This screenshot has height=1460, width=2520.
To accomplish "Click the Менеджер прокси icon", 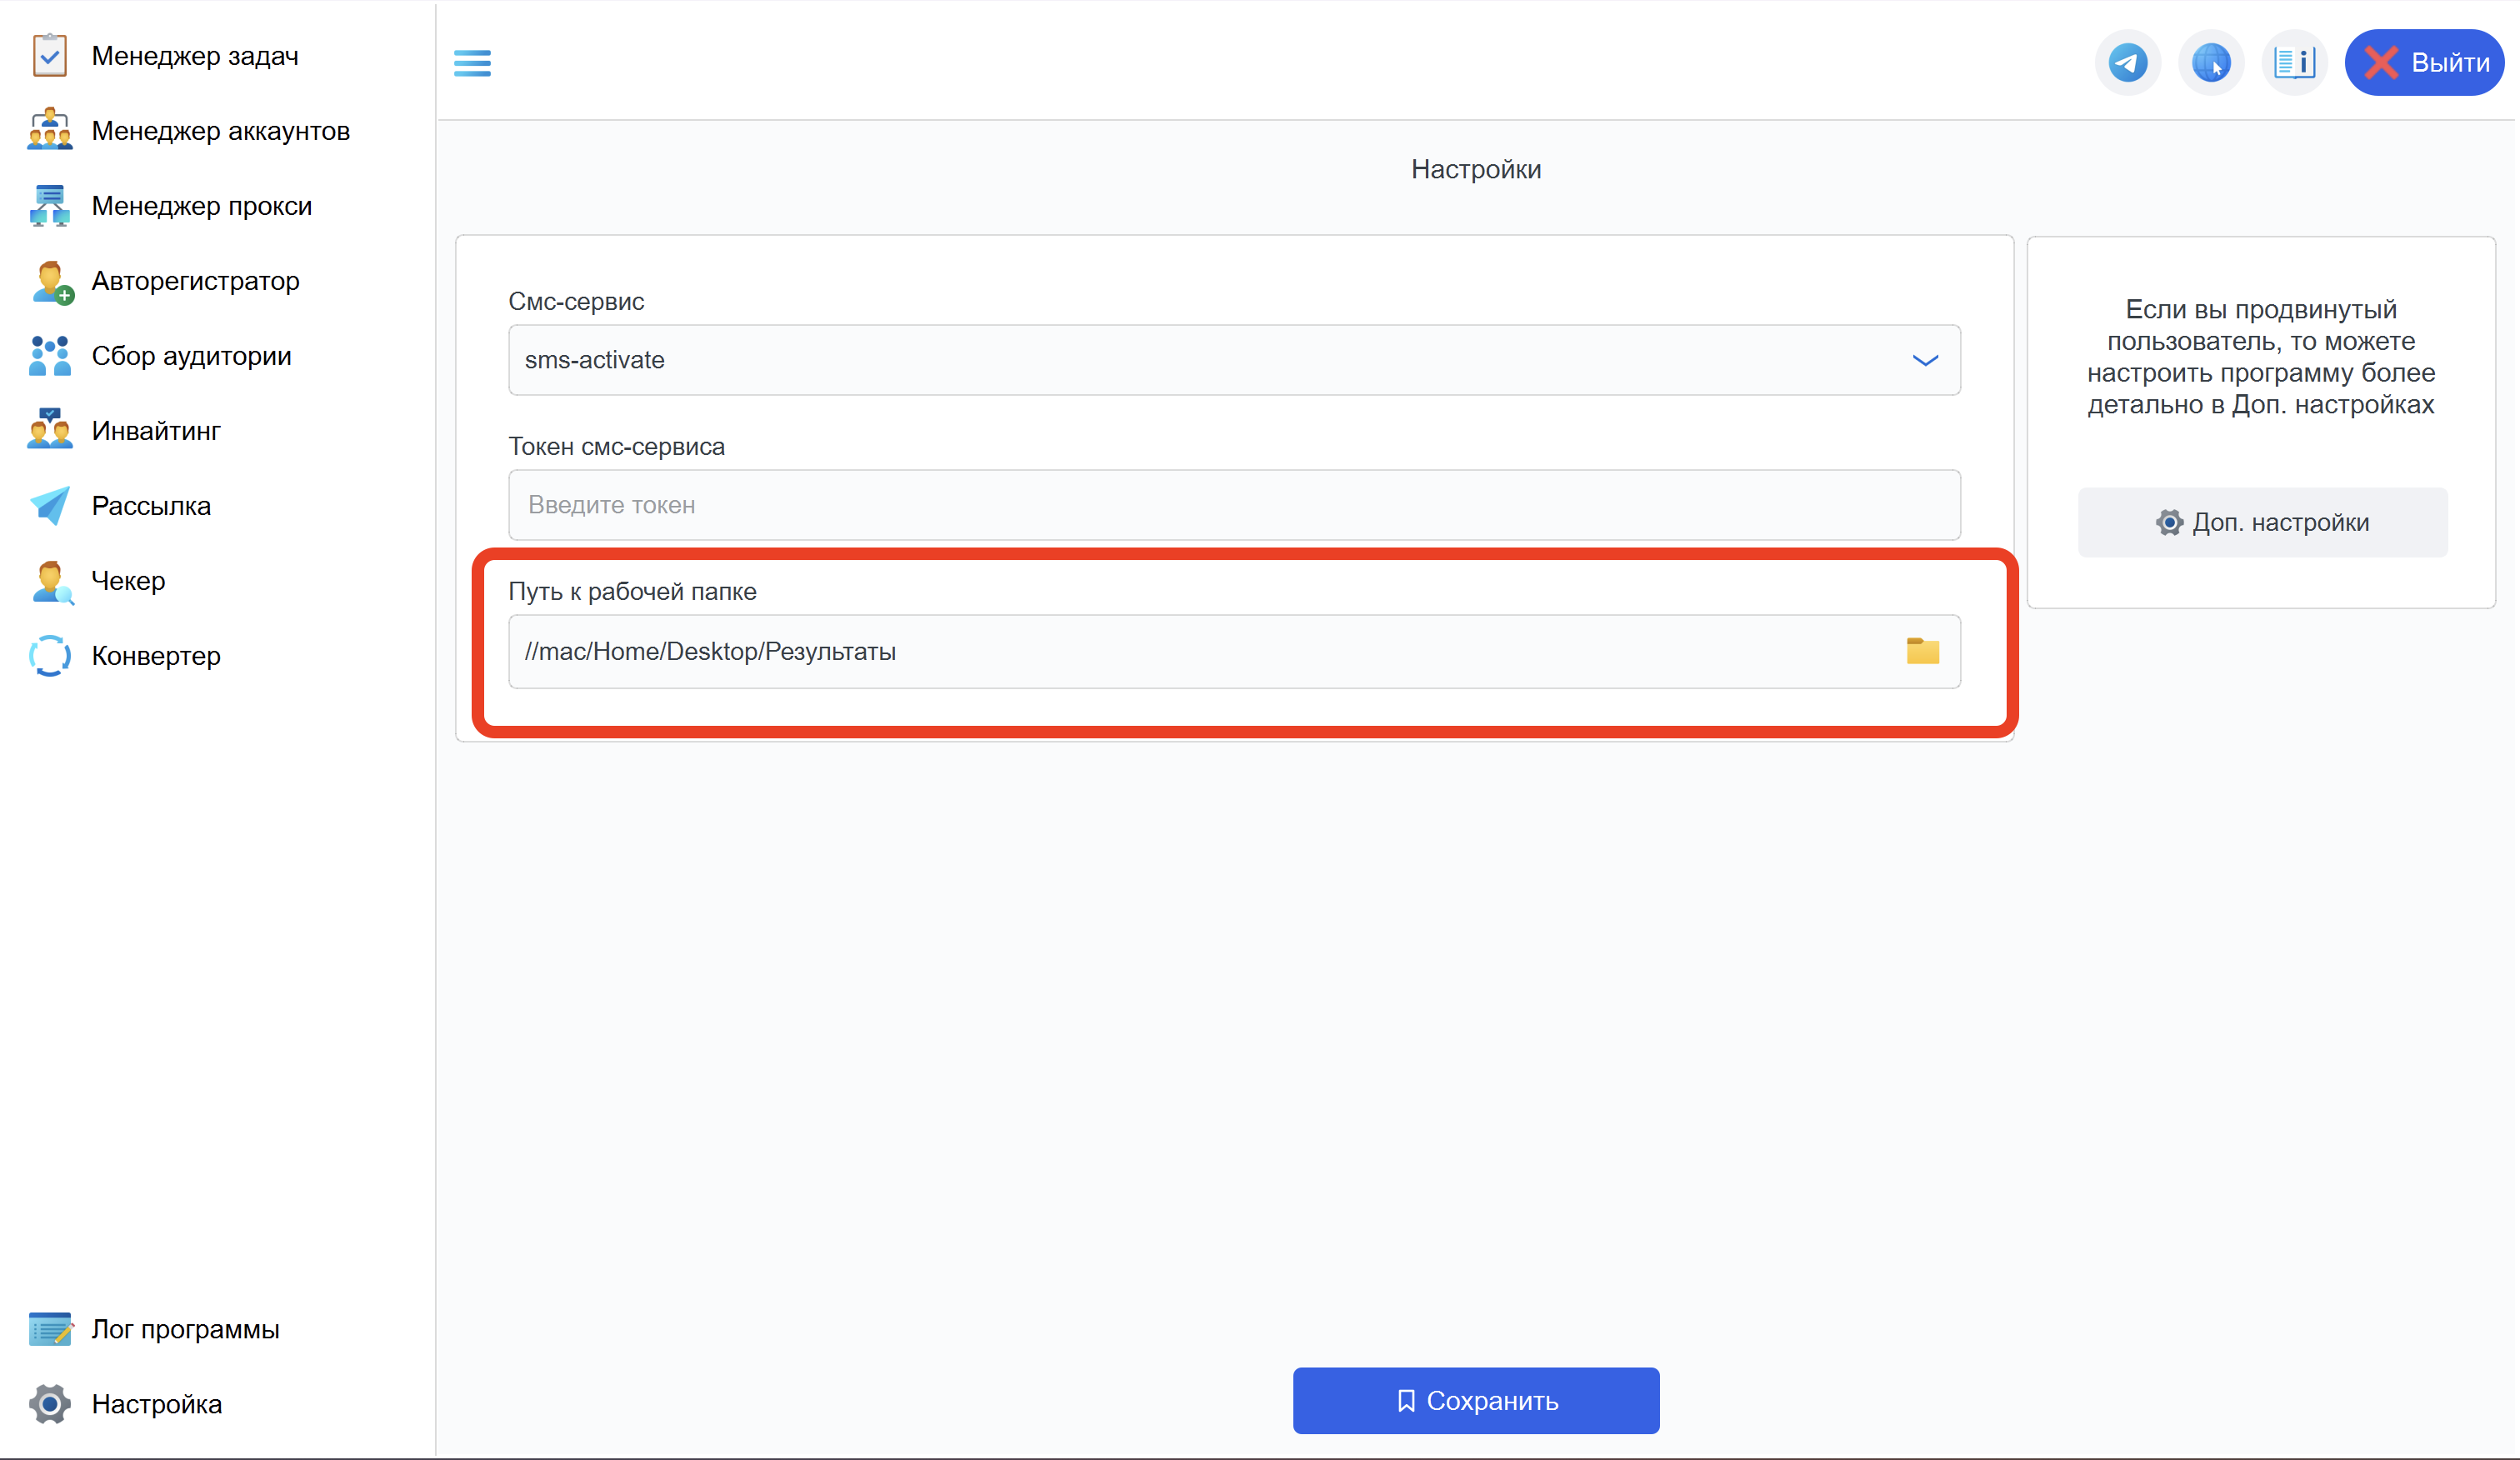I will (x=49, y=206).
